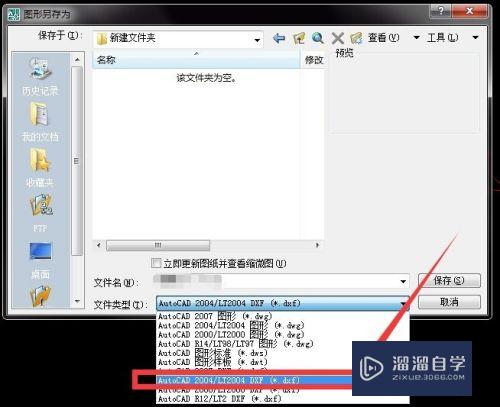
Task: Open the Search the Web icon
Action: coord(318,38)
